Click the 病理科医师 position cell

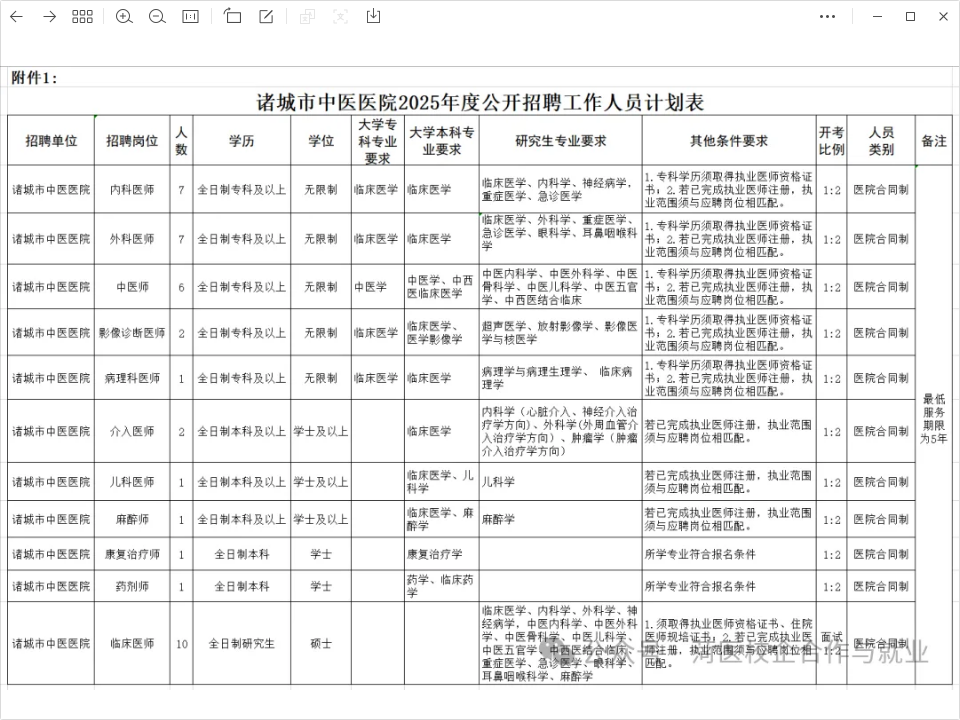(x=132, y=378)
